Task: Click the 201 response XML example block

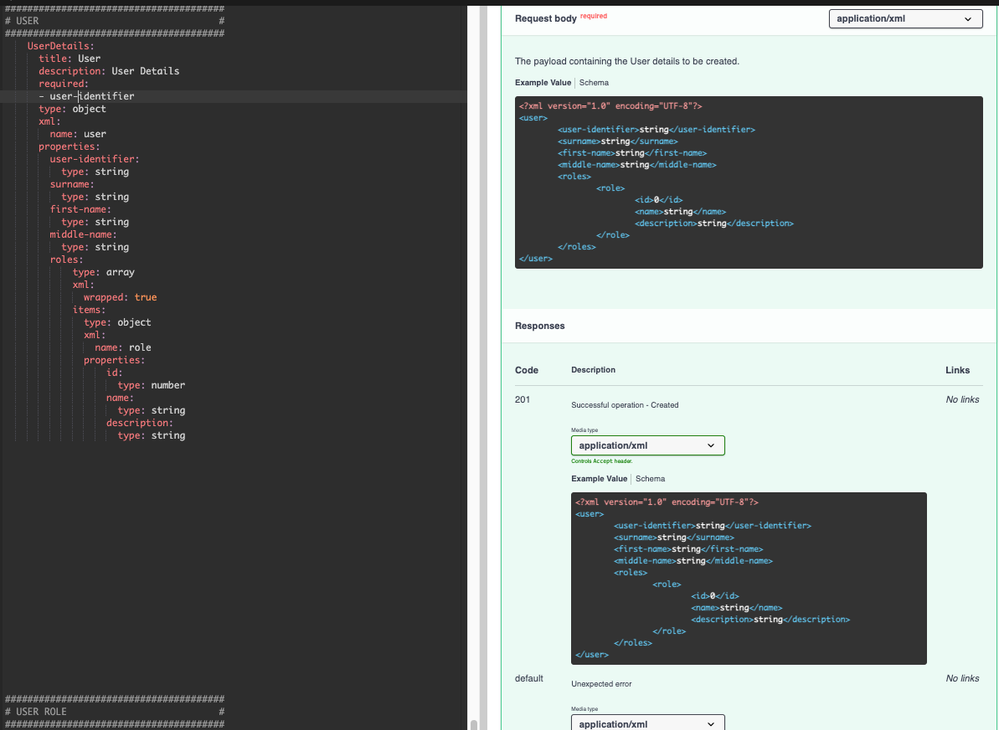Action: point(748,577)
